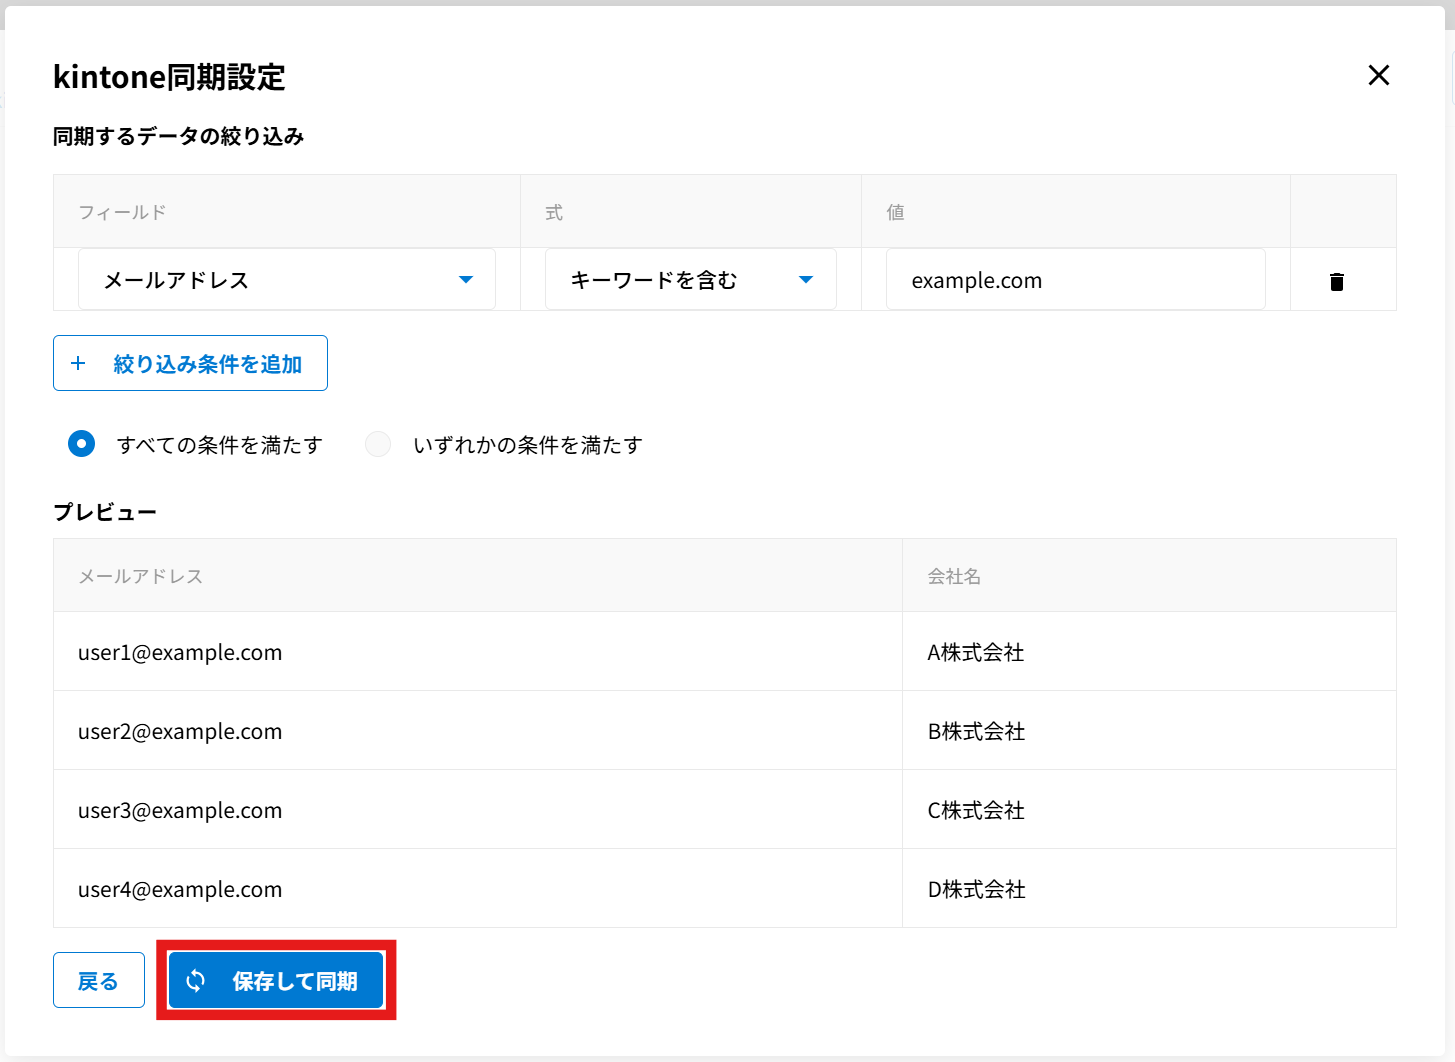Click the 戻る button
Viewport: 1455px width, 1062px height.
pyautogui.click(x=98, y=981)
